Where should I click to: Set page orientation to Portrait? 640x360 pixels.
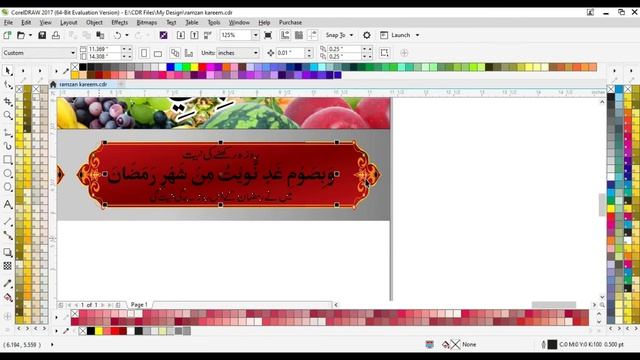[144, 53]
